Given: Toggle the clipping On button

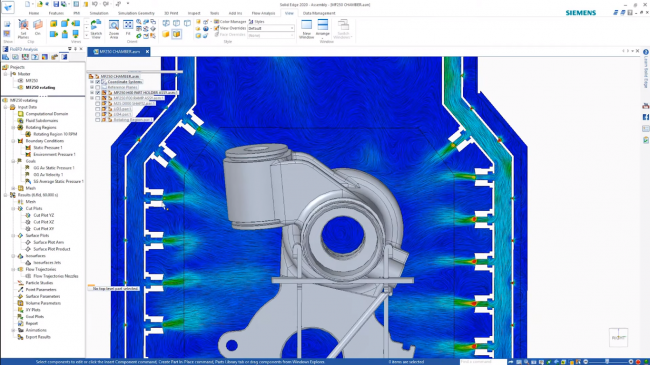Looking at the screenshot, I should (38, 28).
